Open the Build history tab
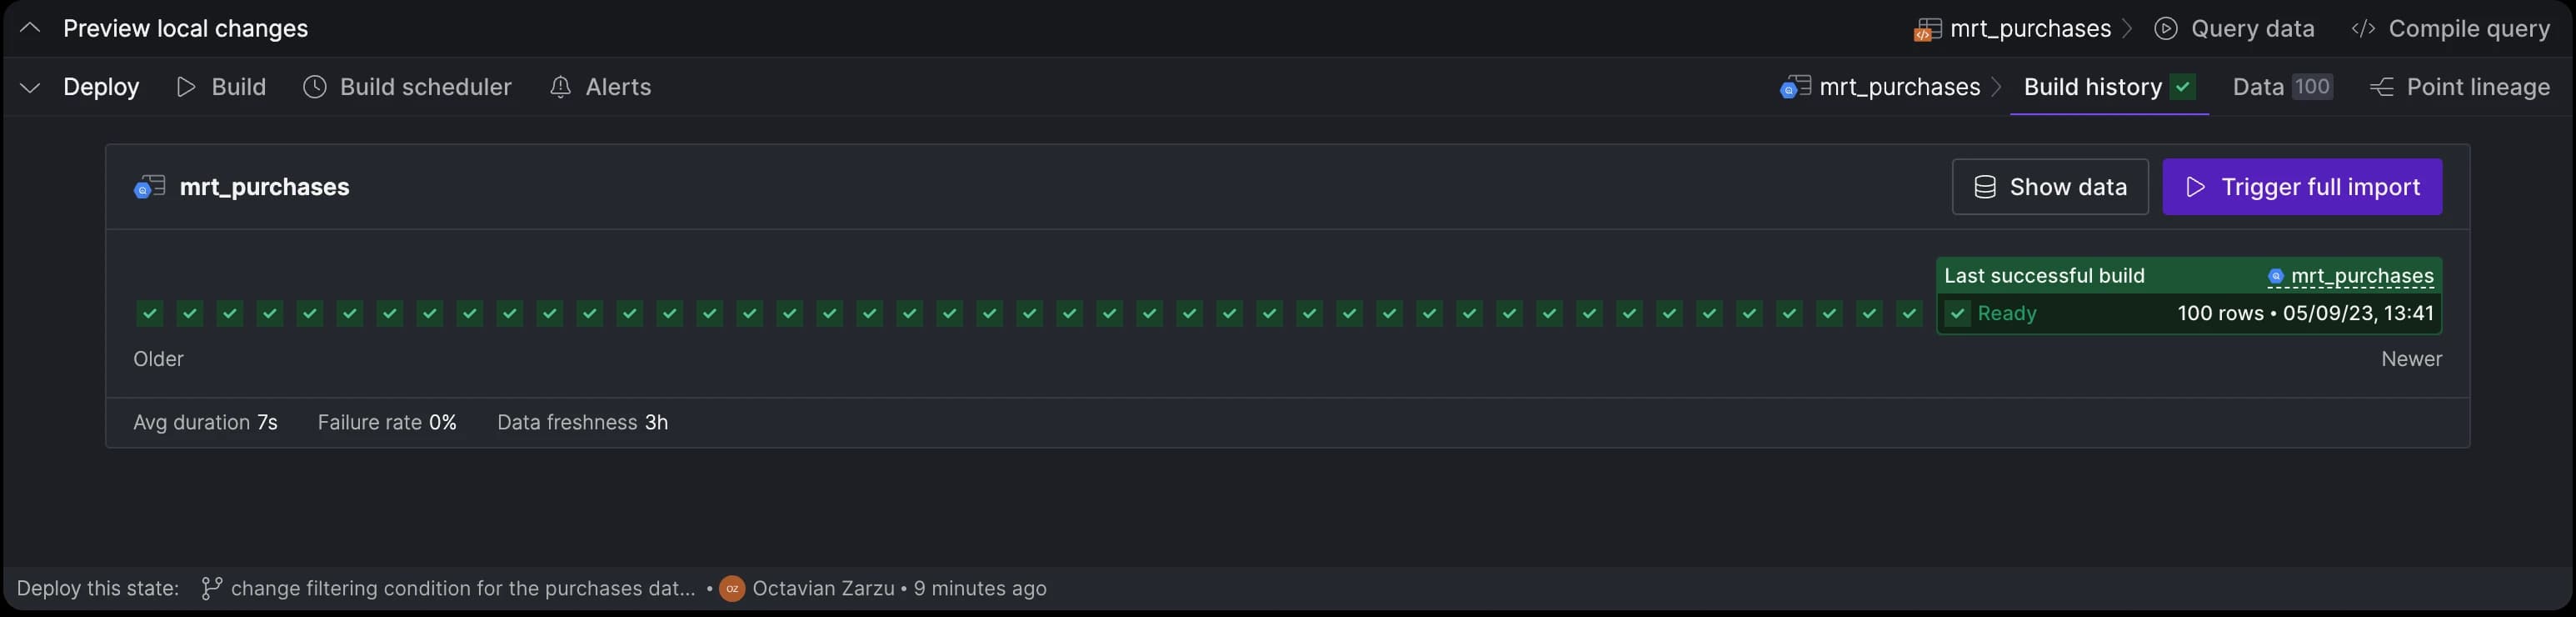The width and height of the screenshot is (2576, 617). 2109,87
